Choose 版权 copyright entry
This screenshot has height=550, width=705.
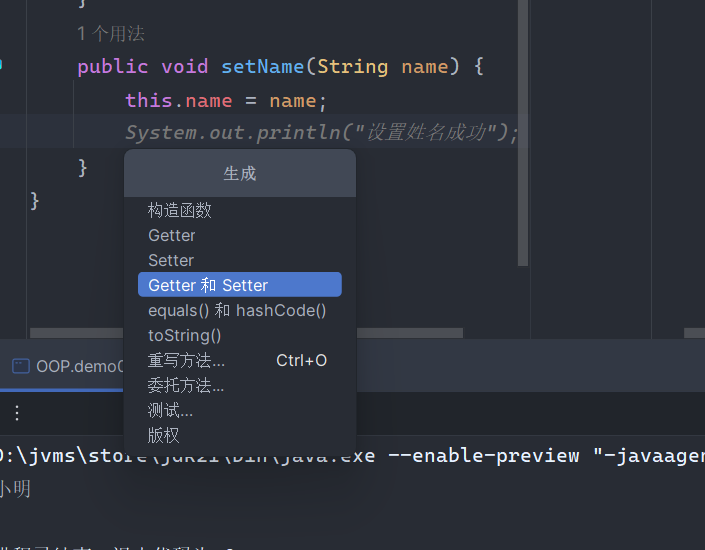[x=164, y=436]
